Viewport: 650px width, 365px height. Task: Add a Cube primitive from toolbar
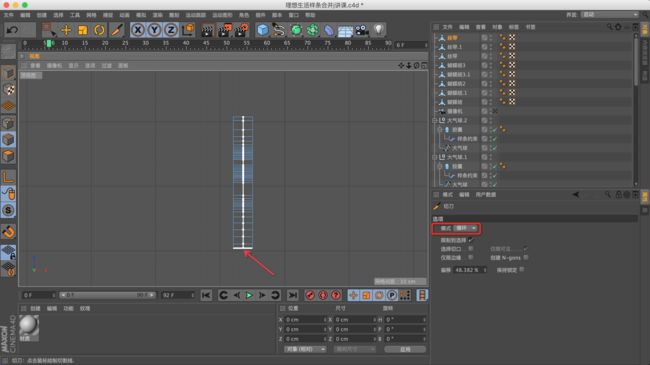263,30
